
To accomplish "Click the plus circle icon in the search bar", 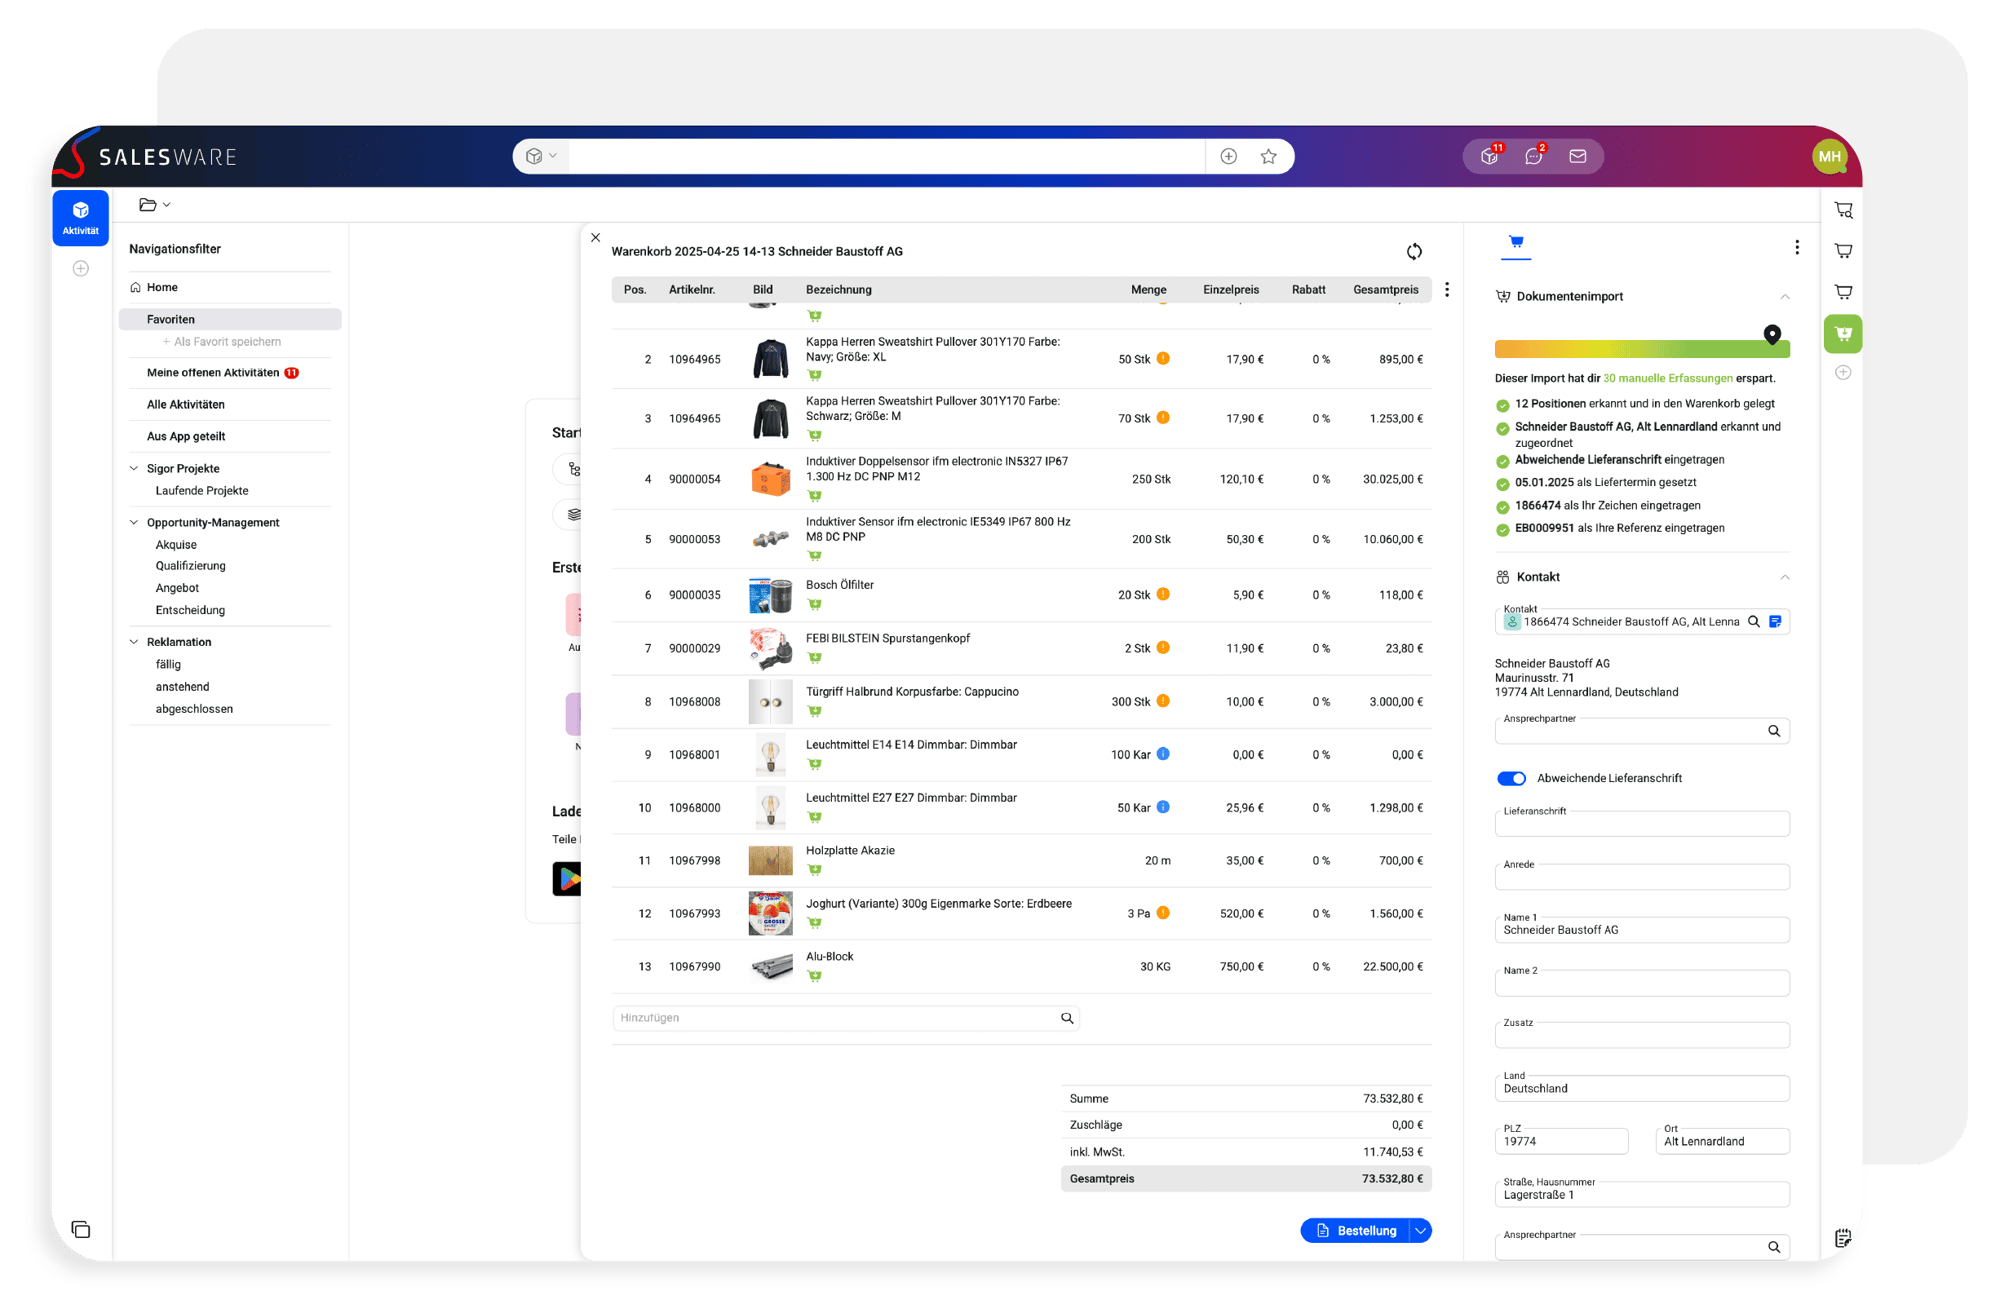I will click(1229, 157).
